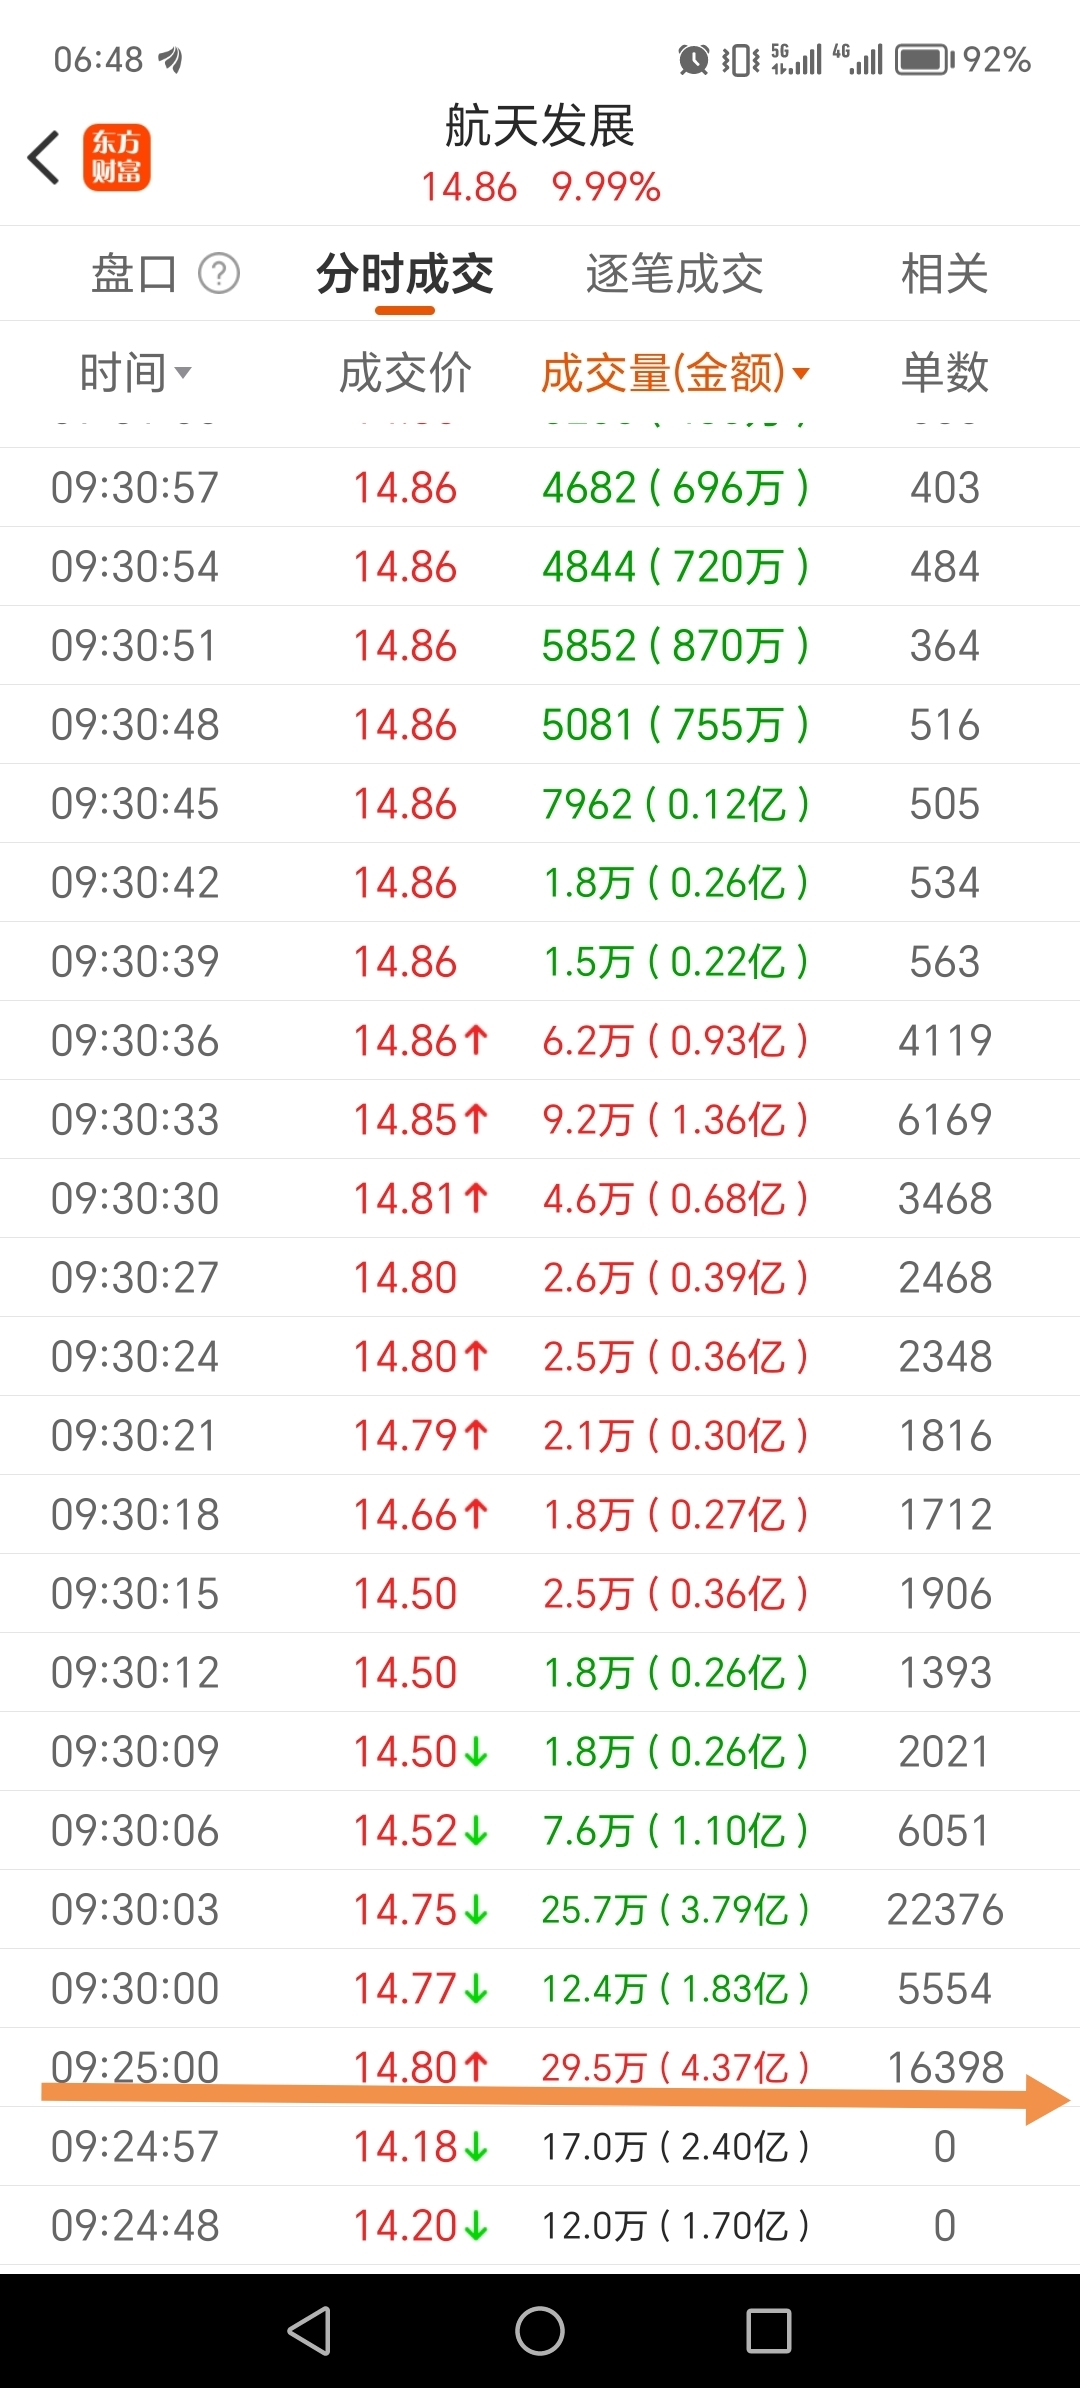Tap the 航天发展 stock title
The height and width of the screenshot is (2388, 1080).
pyautogui.click(x=540, y=127)
